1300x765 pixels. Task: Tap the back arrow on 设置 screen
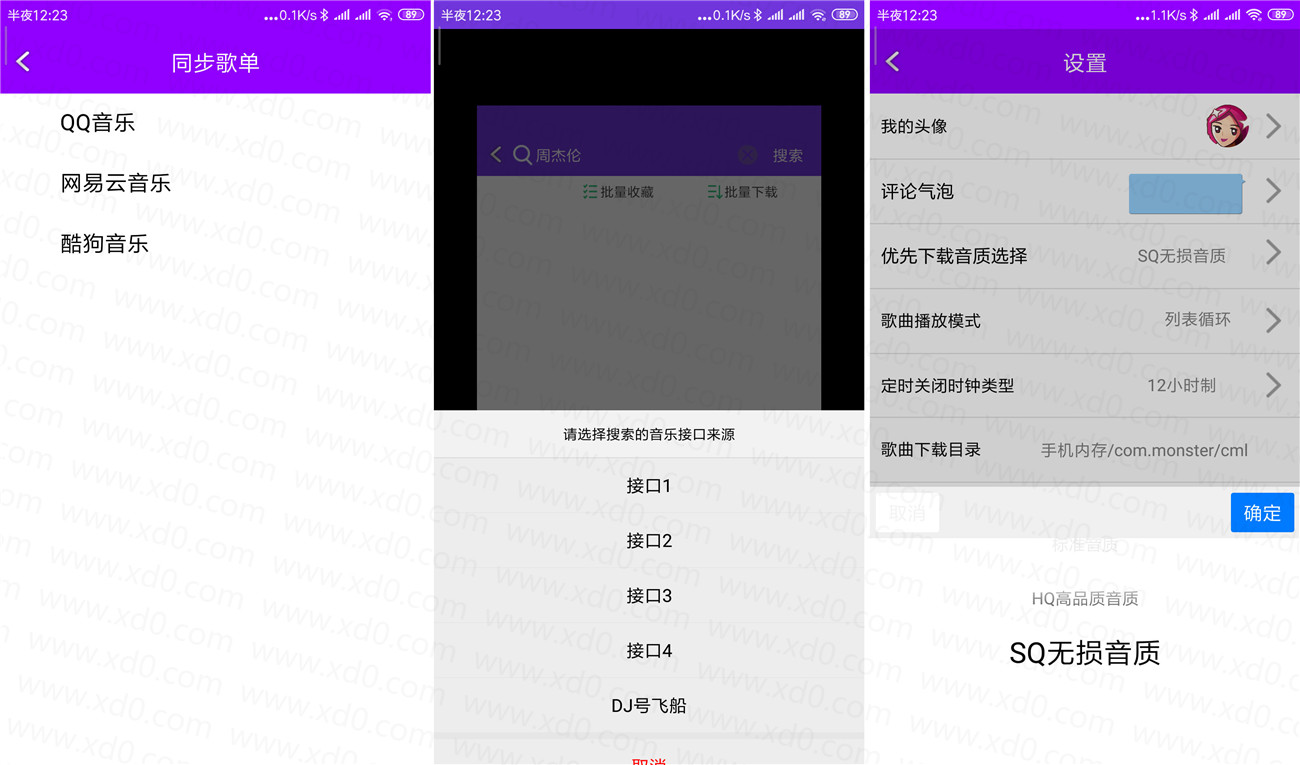(x=891, y=61)
